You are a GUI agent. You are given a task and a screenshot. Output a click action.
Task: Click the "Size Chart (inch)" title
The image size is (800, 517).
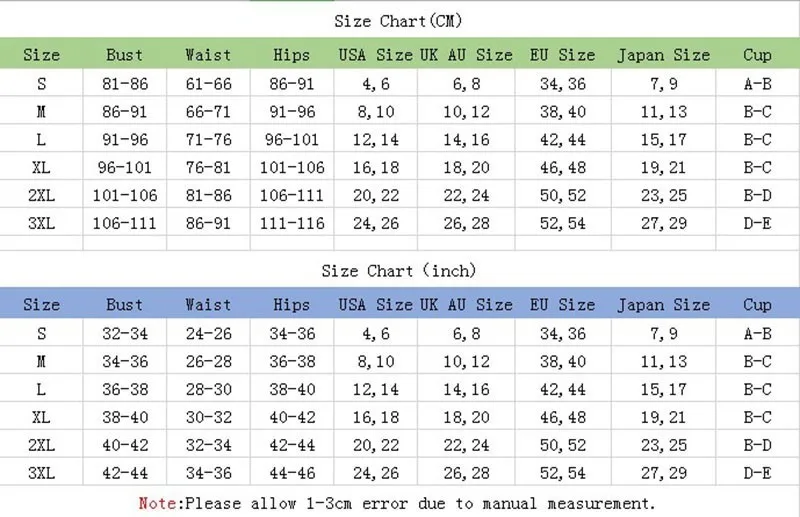(398, 271)
